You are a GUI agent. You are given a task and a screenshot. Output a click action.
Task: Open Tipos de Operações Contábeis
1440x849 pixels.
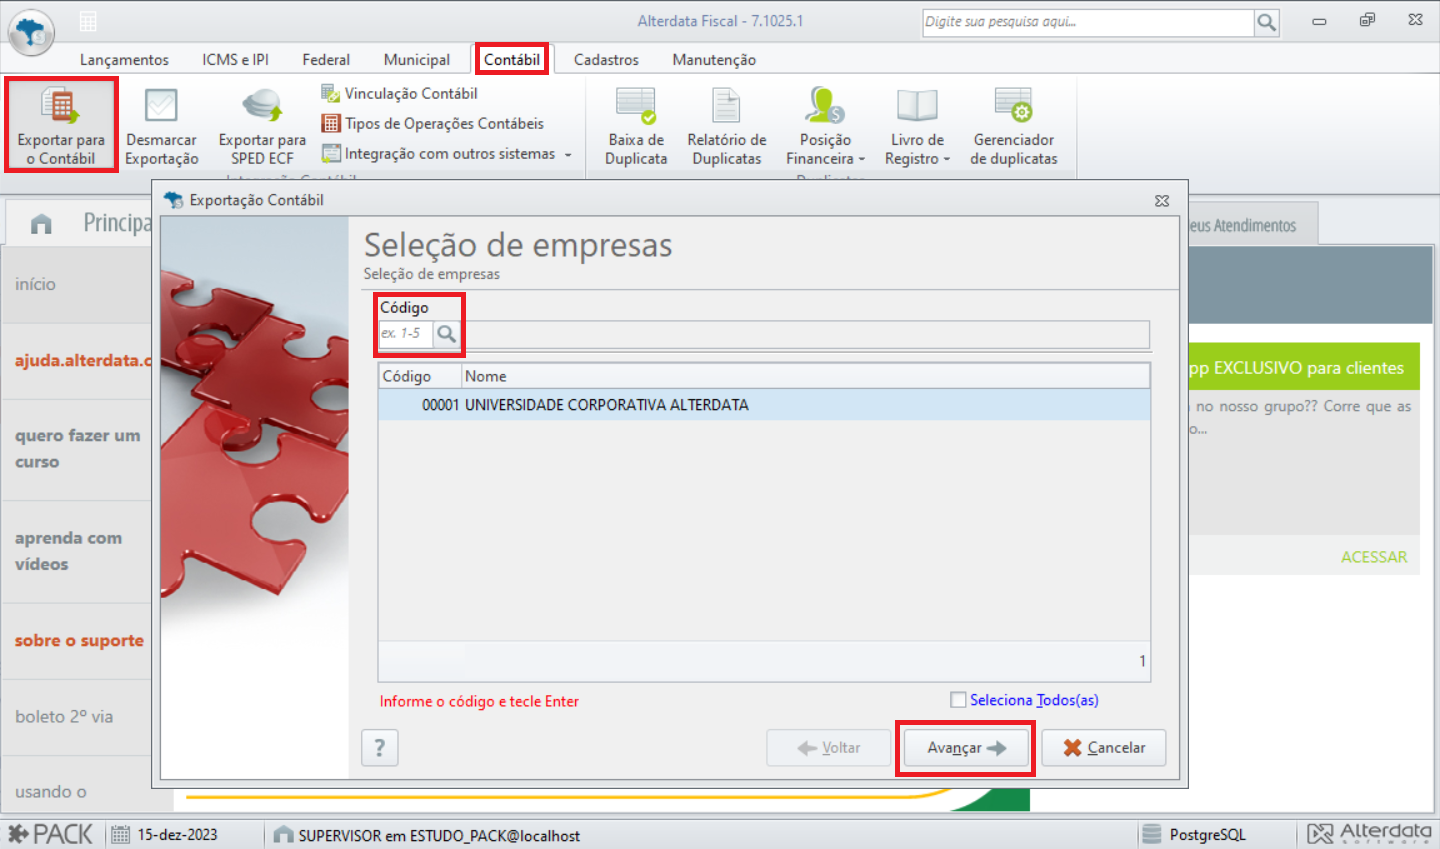pos(433,123)
